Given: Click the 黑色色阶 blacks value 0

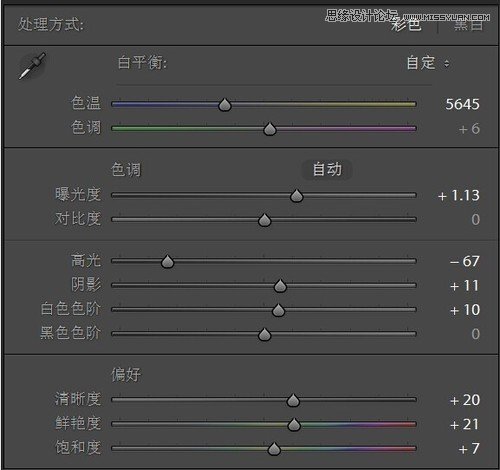Looking at the screenshot, I should pos(476,334).
